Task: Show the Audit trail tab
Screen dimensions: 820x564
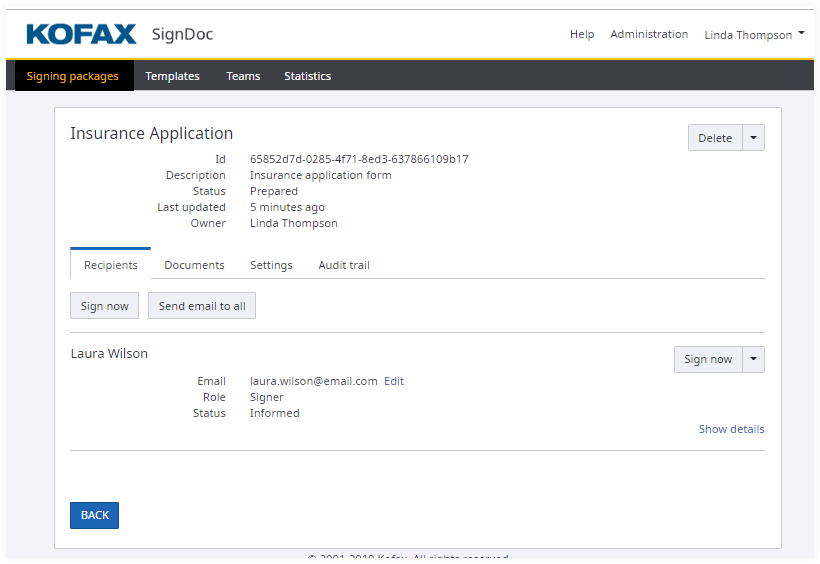Action: (x=344, y=265)
